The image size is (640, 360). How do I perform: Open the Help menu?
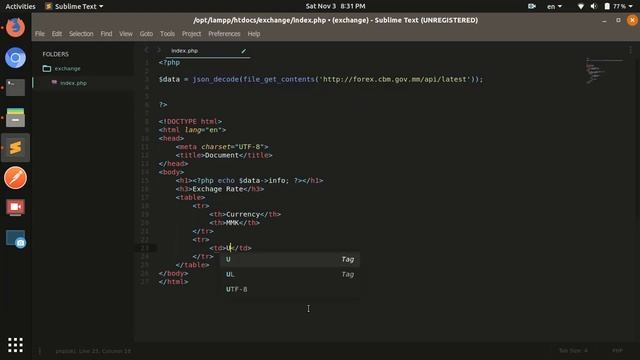(253, 34)
